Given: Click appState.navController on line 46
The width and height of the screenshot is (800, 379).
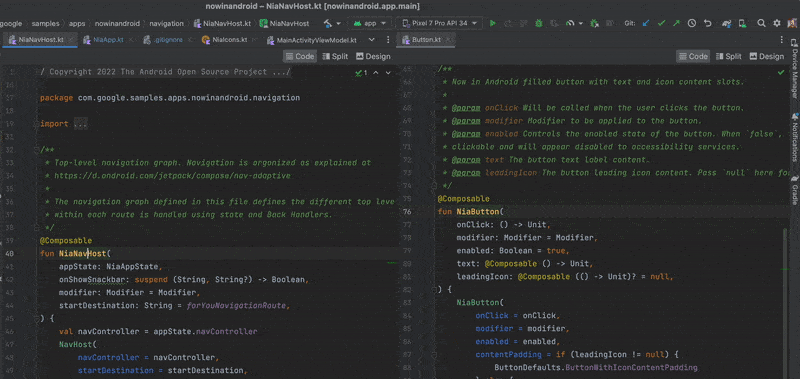Looking at the screenshot, I should (205, 332).
